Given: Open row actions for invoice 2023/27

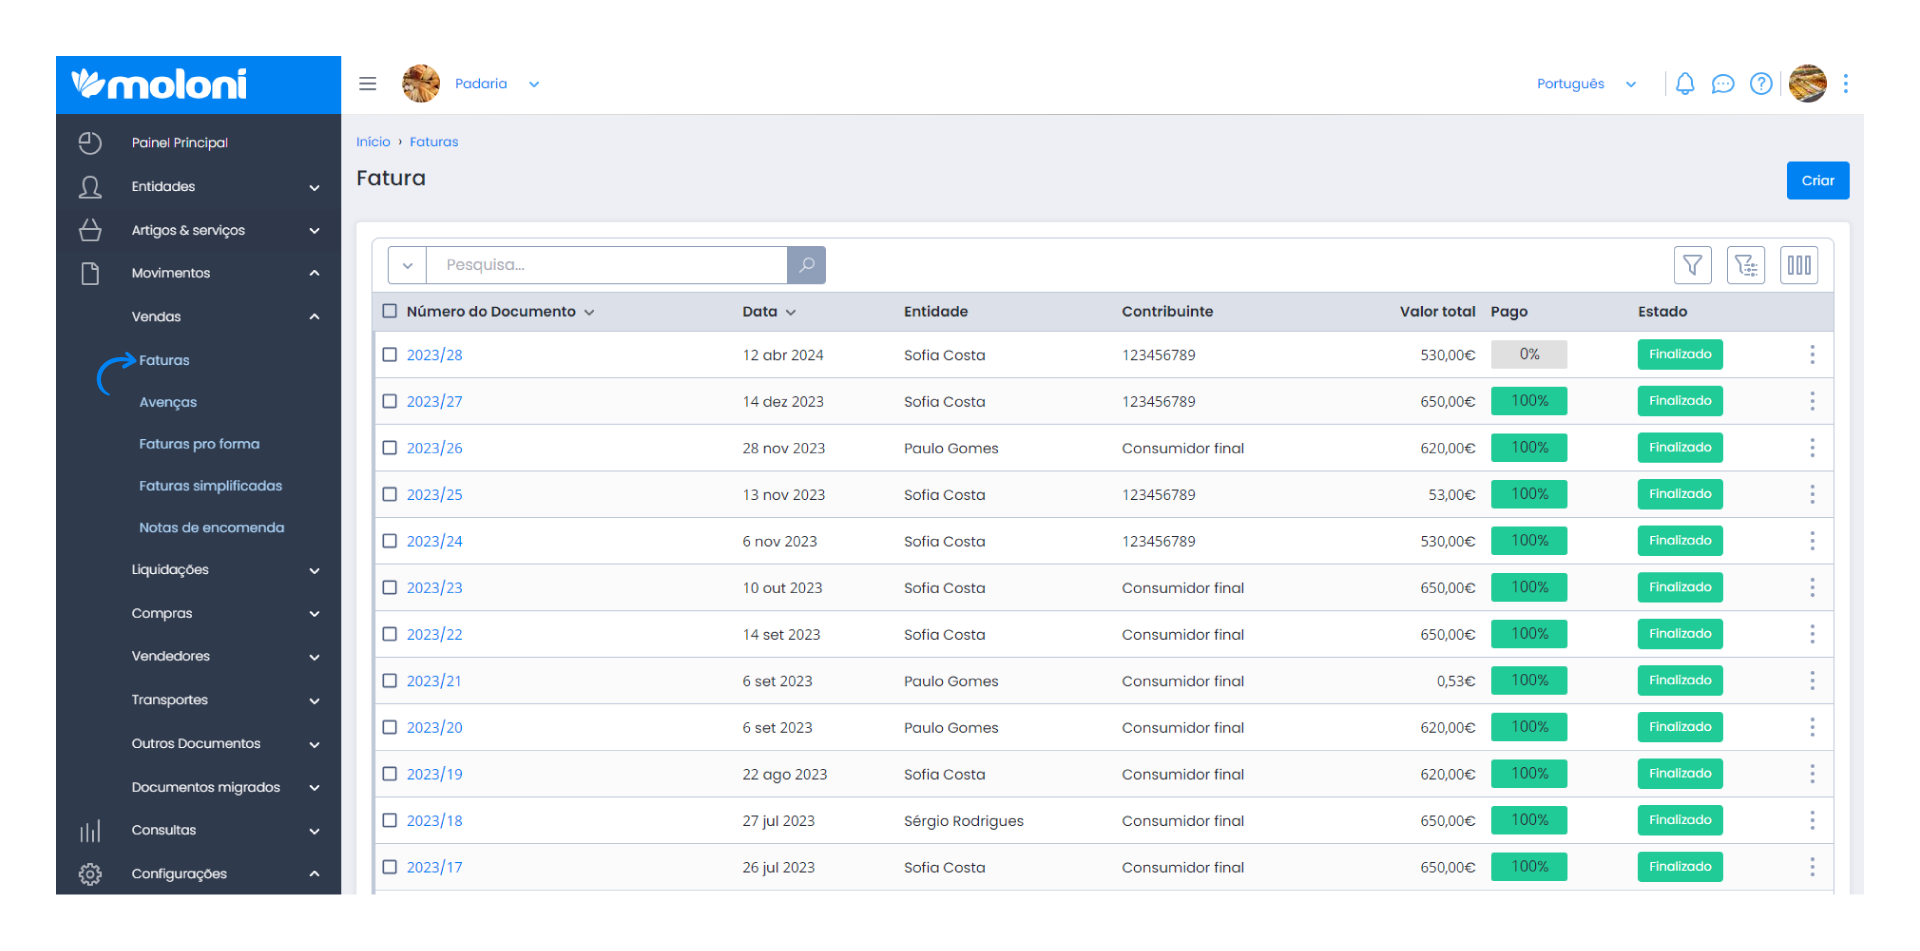Looking at the screenshot, I should (x=1812, y=401).
